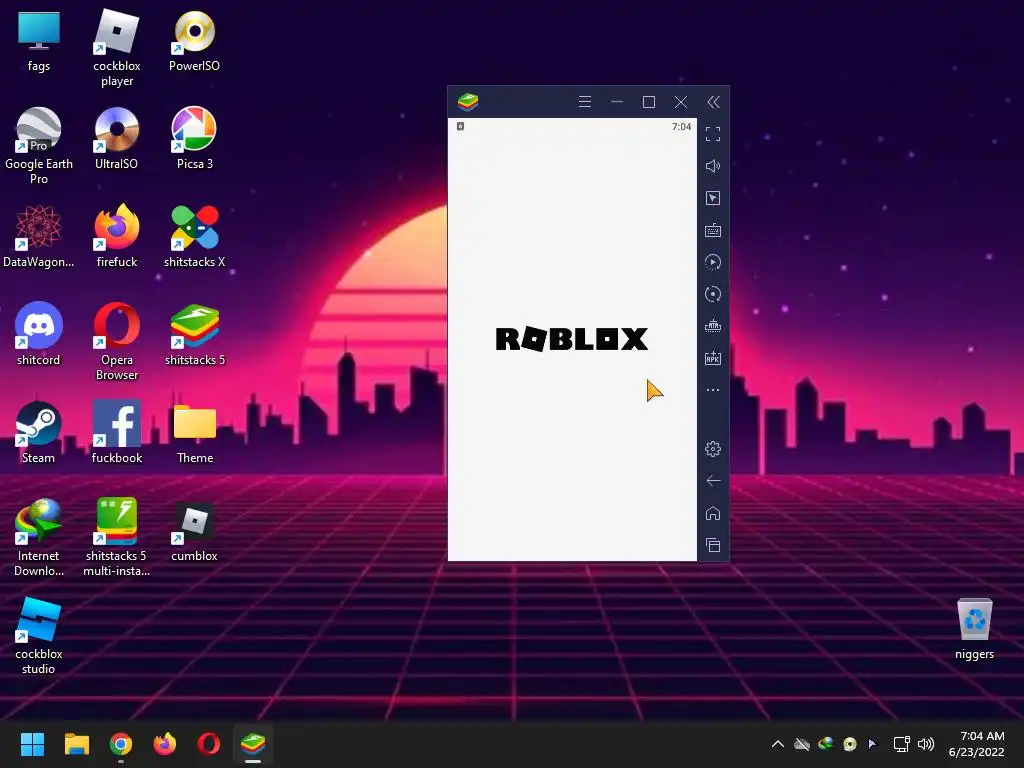Click the Android back arrow in BlueStacks

point(713,481)
